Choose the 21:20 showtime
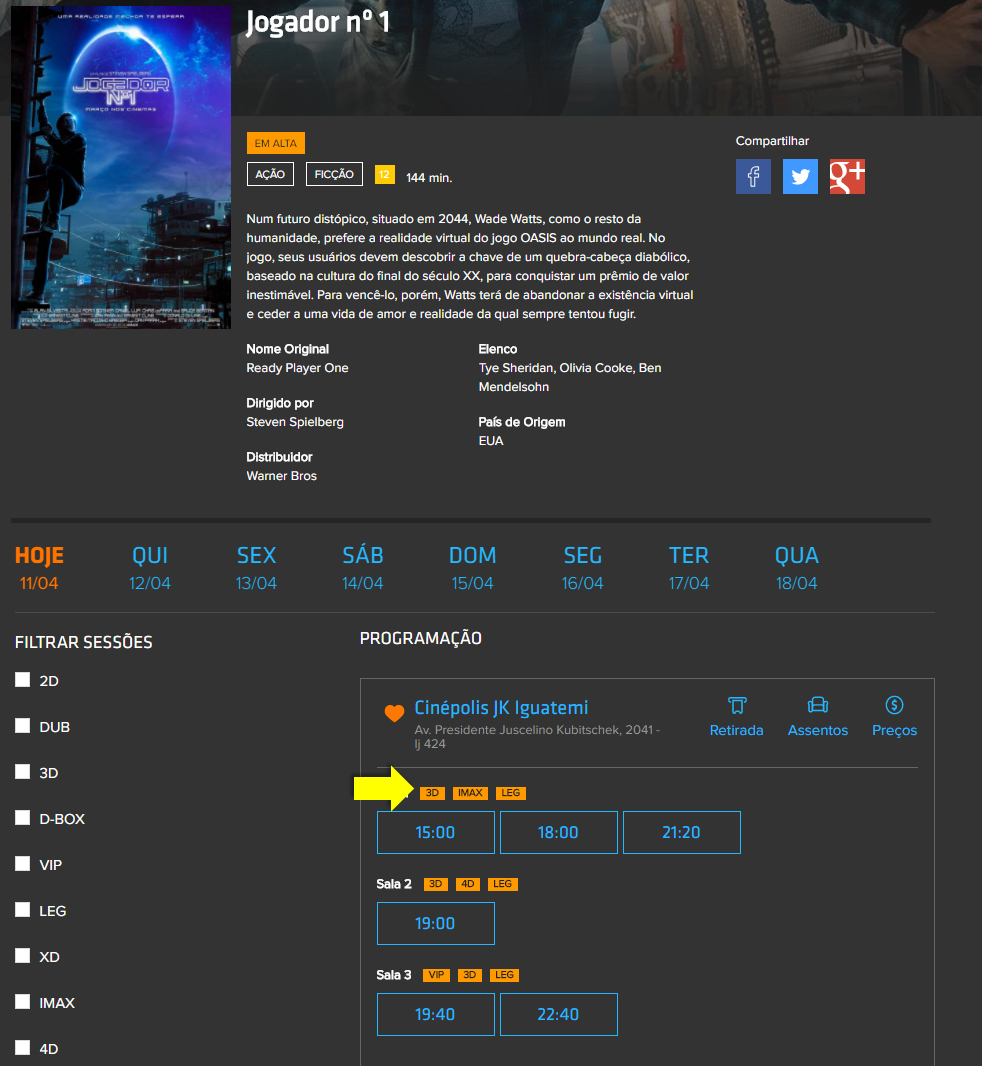This screenshot has height=1066, width=982. pos(682,832)
